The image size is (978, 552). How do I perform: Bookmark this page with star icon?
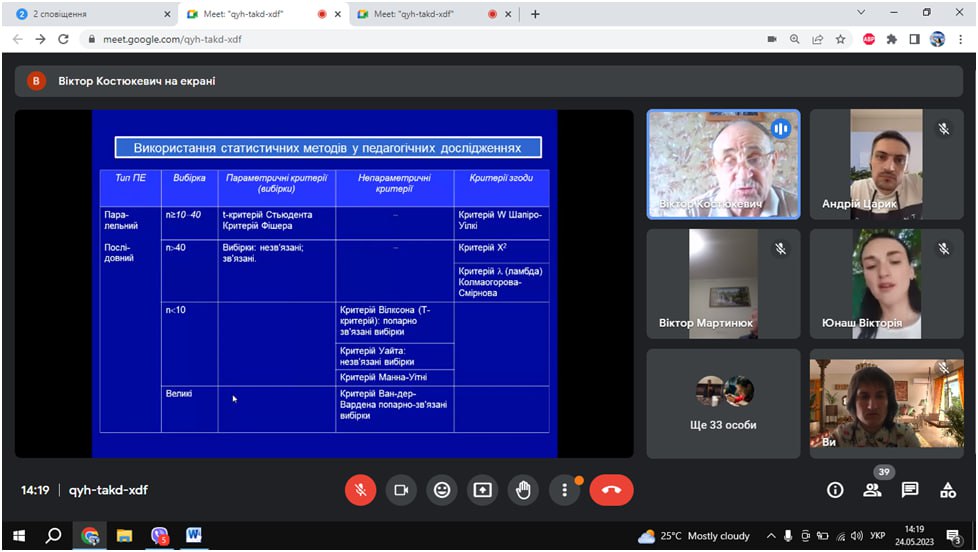click(x=841, y=39)
